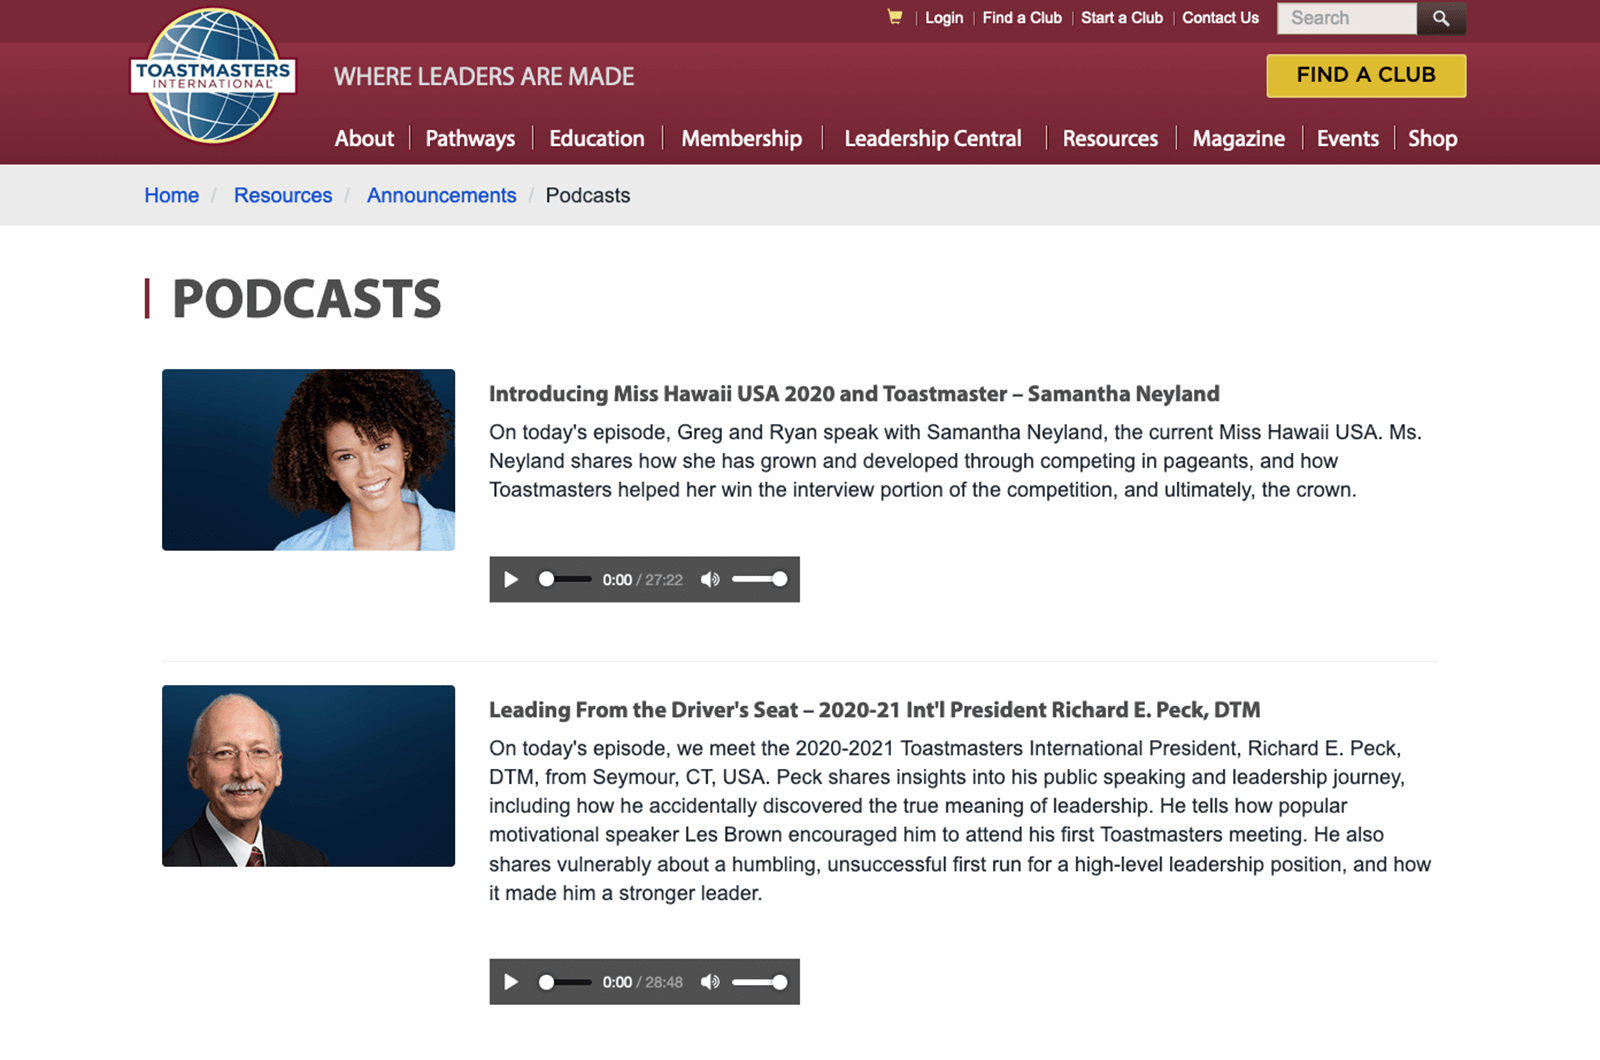This screenshot has height=1060, width=1600.
Task: Open the shopping cart icon
Action: tap(894, 17)
